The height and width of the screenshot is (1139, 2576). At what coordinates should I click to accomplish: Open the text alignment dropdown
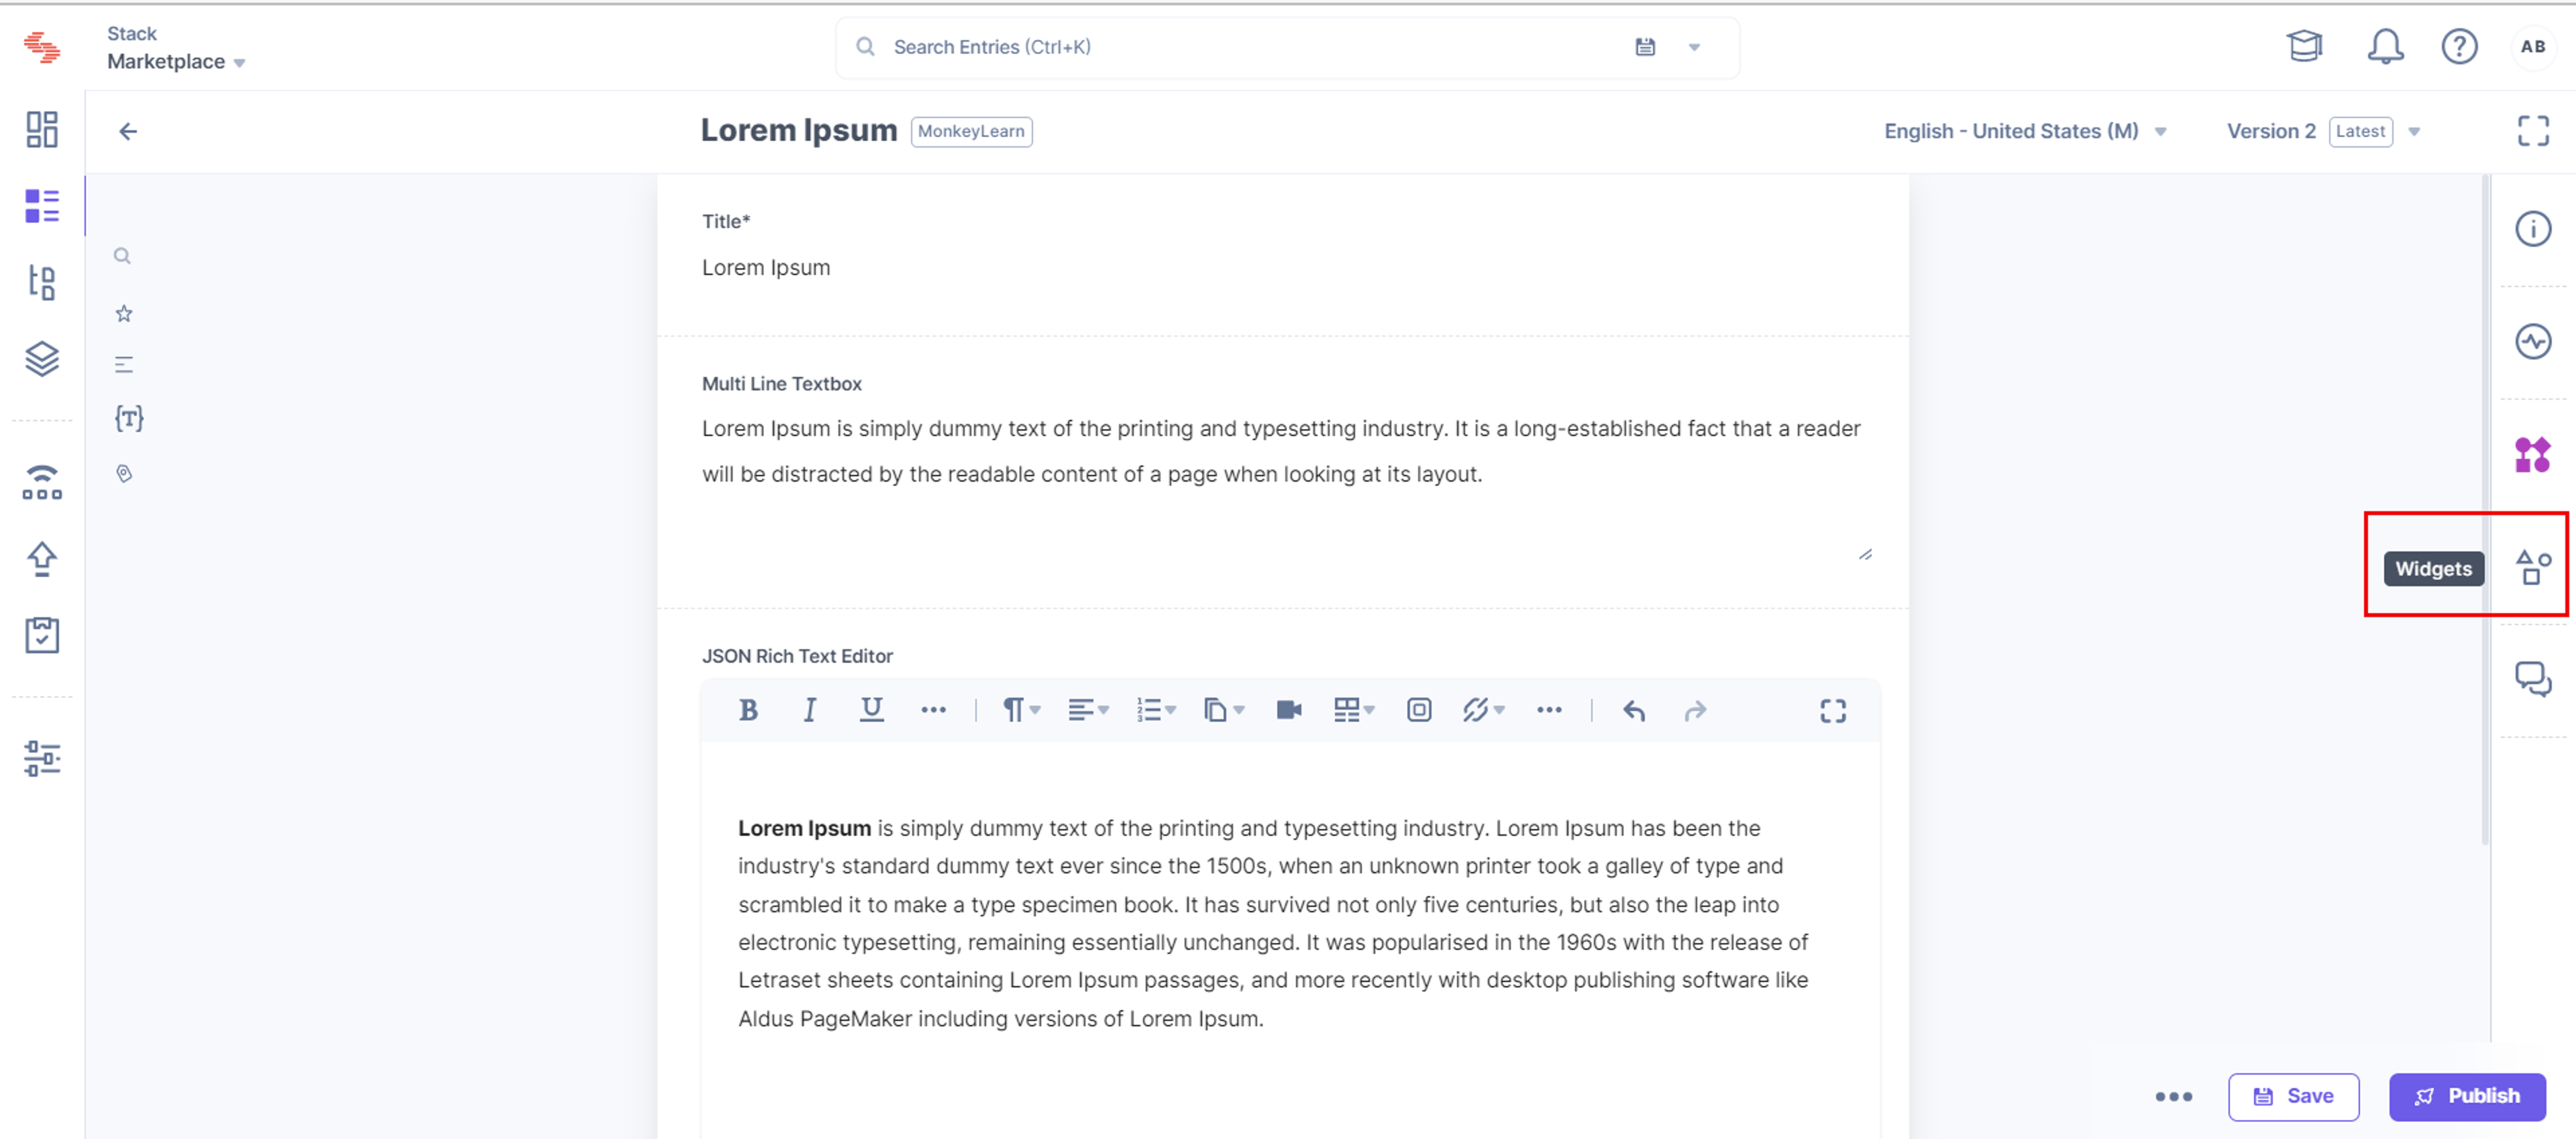[x=1088, y=710]
